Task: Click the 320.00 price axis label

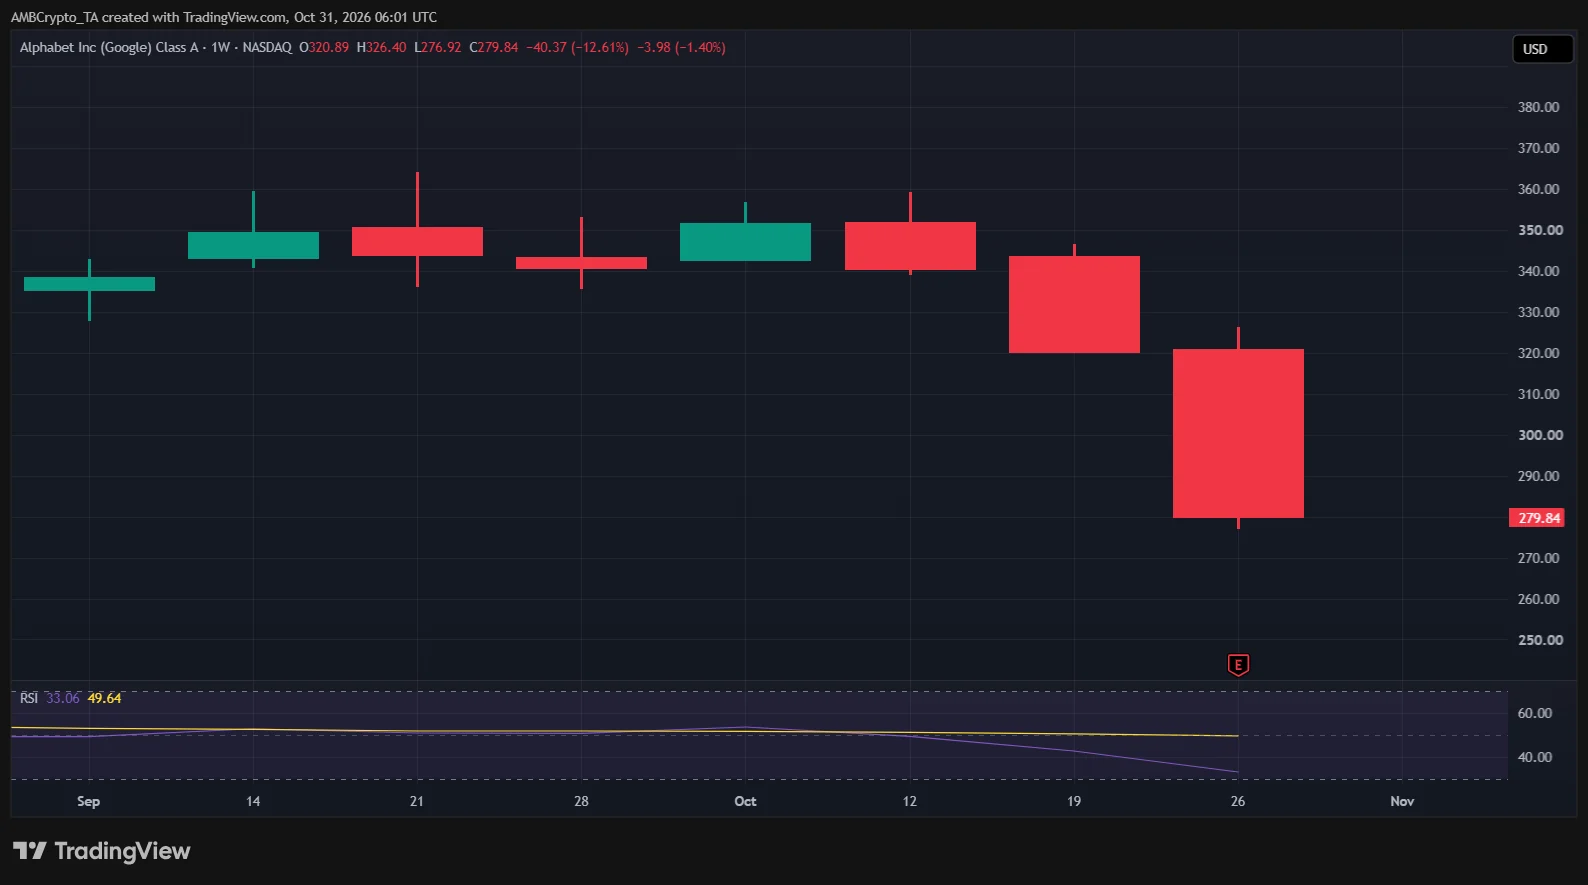Action: (1538, 353)
